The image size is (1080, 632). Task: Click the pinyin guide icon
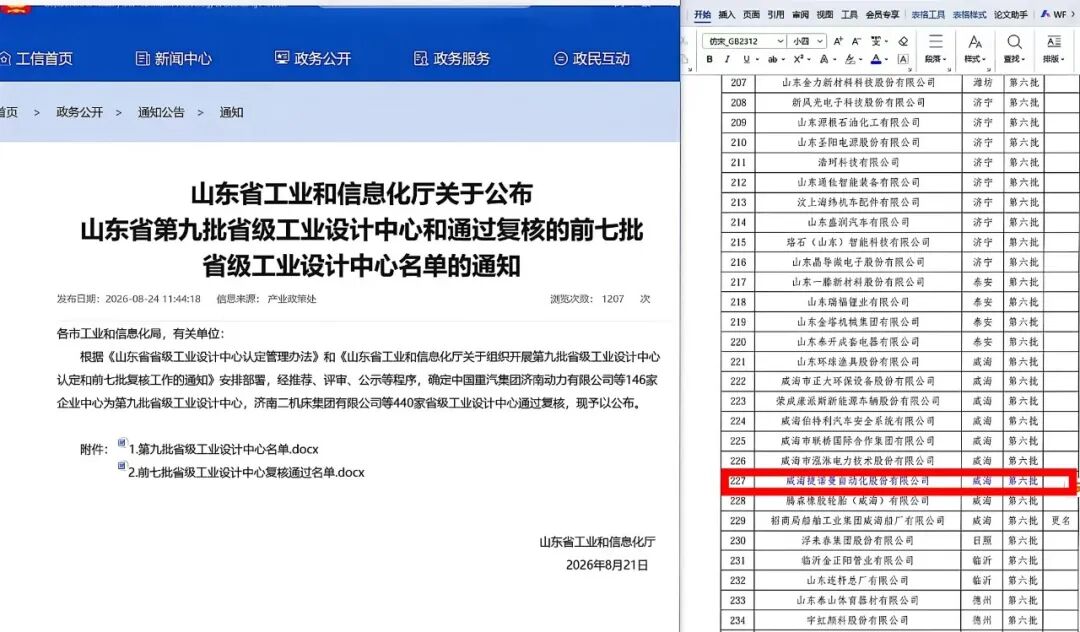[x=875, y=41]
